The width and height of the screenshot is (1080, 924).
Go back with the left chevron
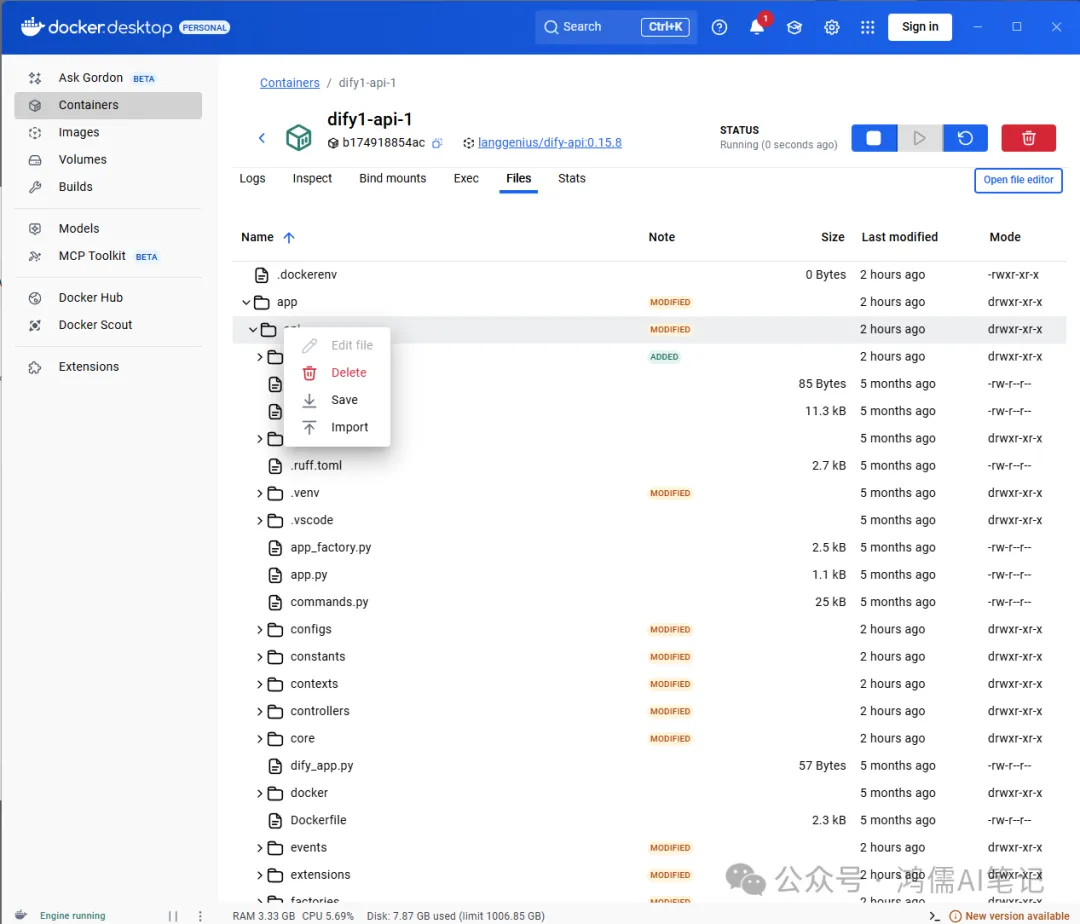click(x=262, y=138)
